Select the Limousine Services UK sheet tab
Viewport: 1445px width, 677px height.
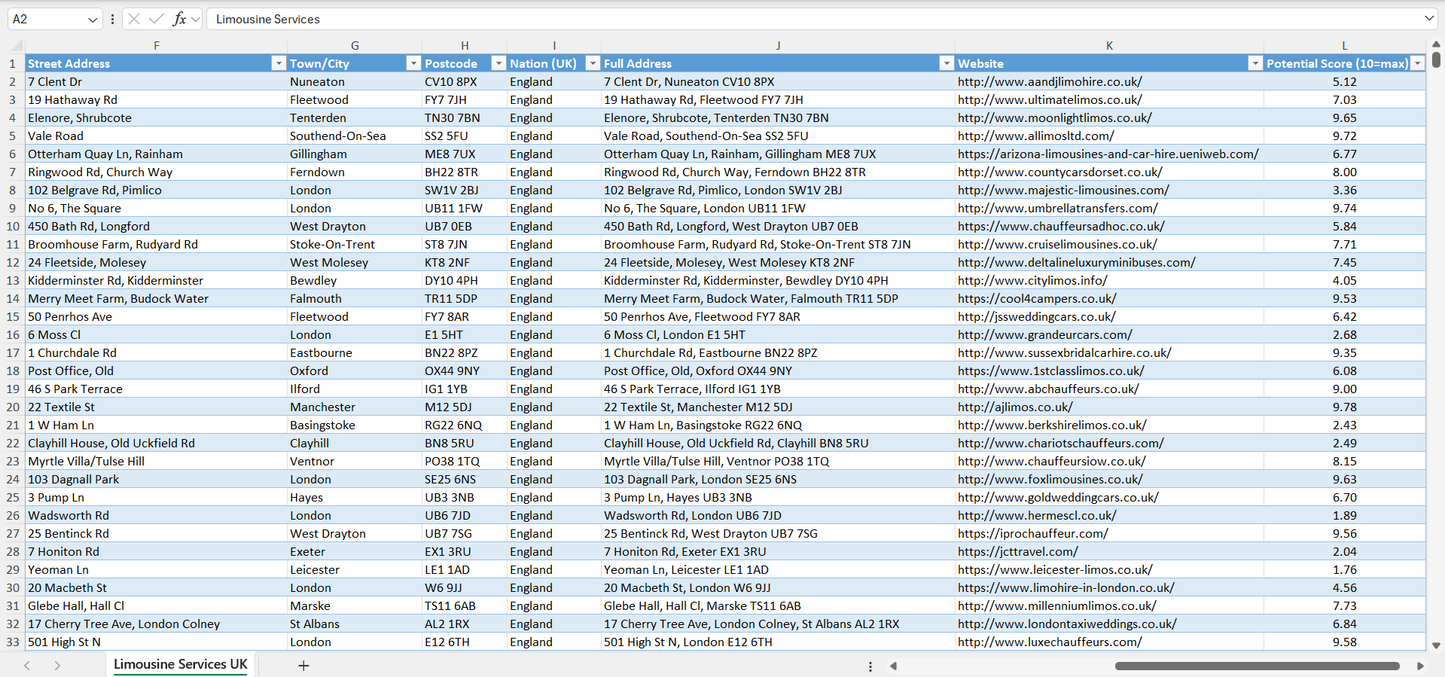(x=180, y=665)
